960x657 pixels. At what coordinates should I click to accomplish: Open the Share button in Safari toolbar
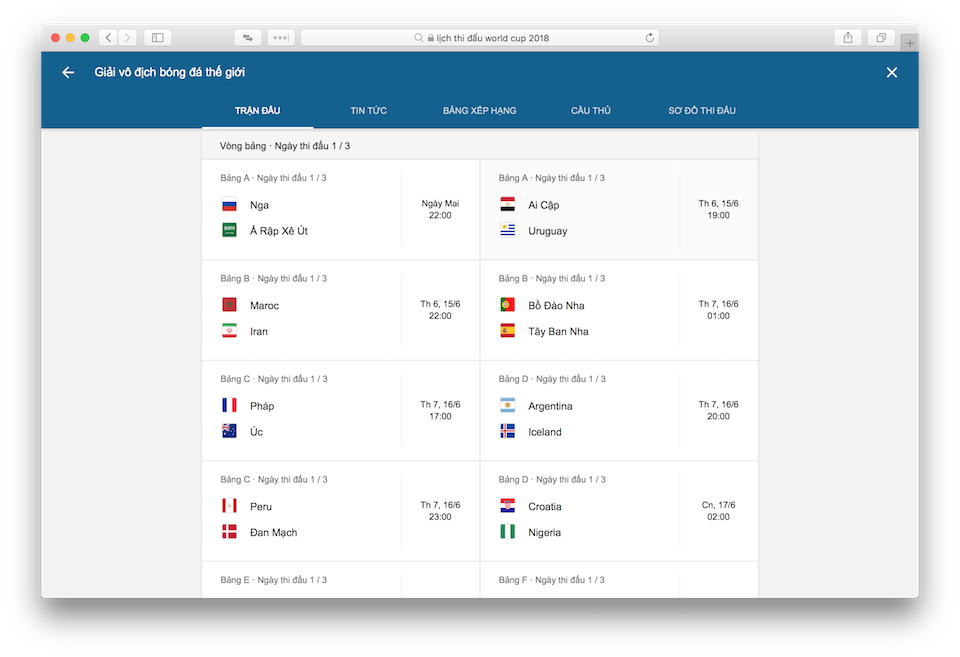[x=848, y=37]
